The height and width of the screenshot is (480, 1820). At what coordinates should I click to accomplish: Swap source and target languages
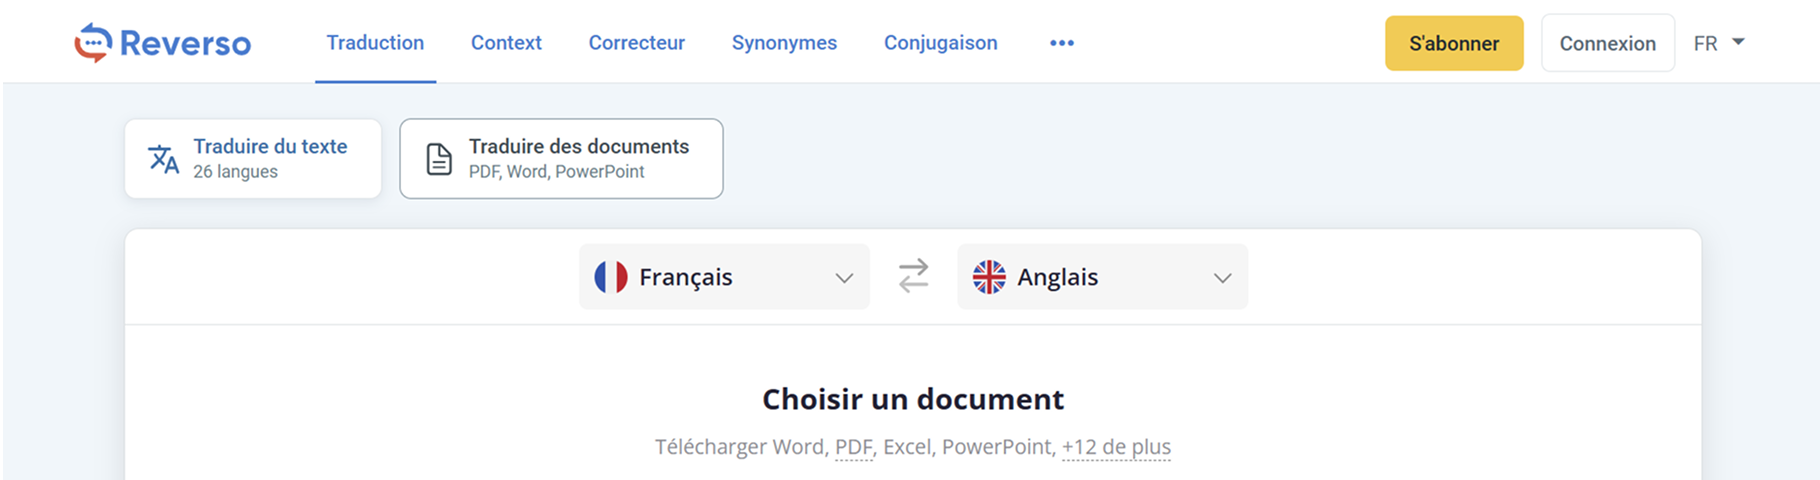click(x=913, y=276)
